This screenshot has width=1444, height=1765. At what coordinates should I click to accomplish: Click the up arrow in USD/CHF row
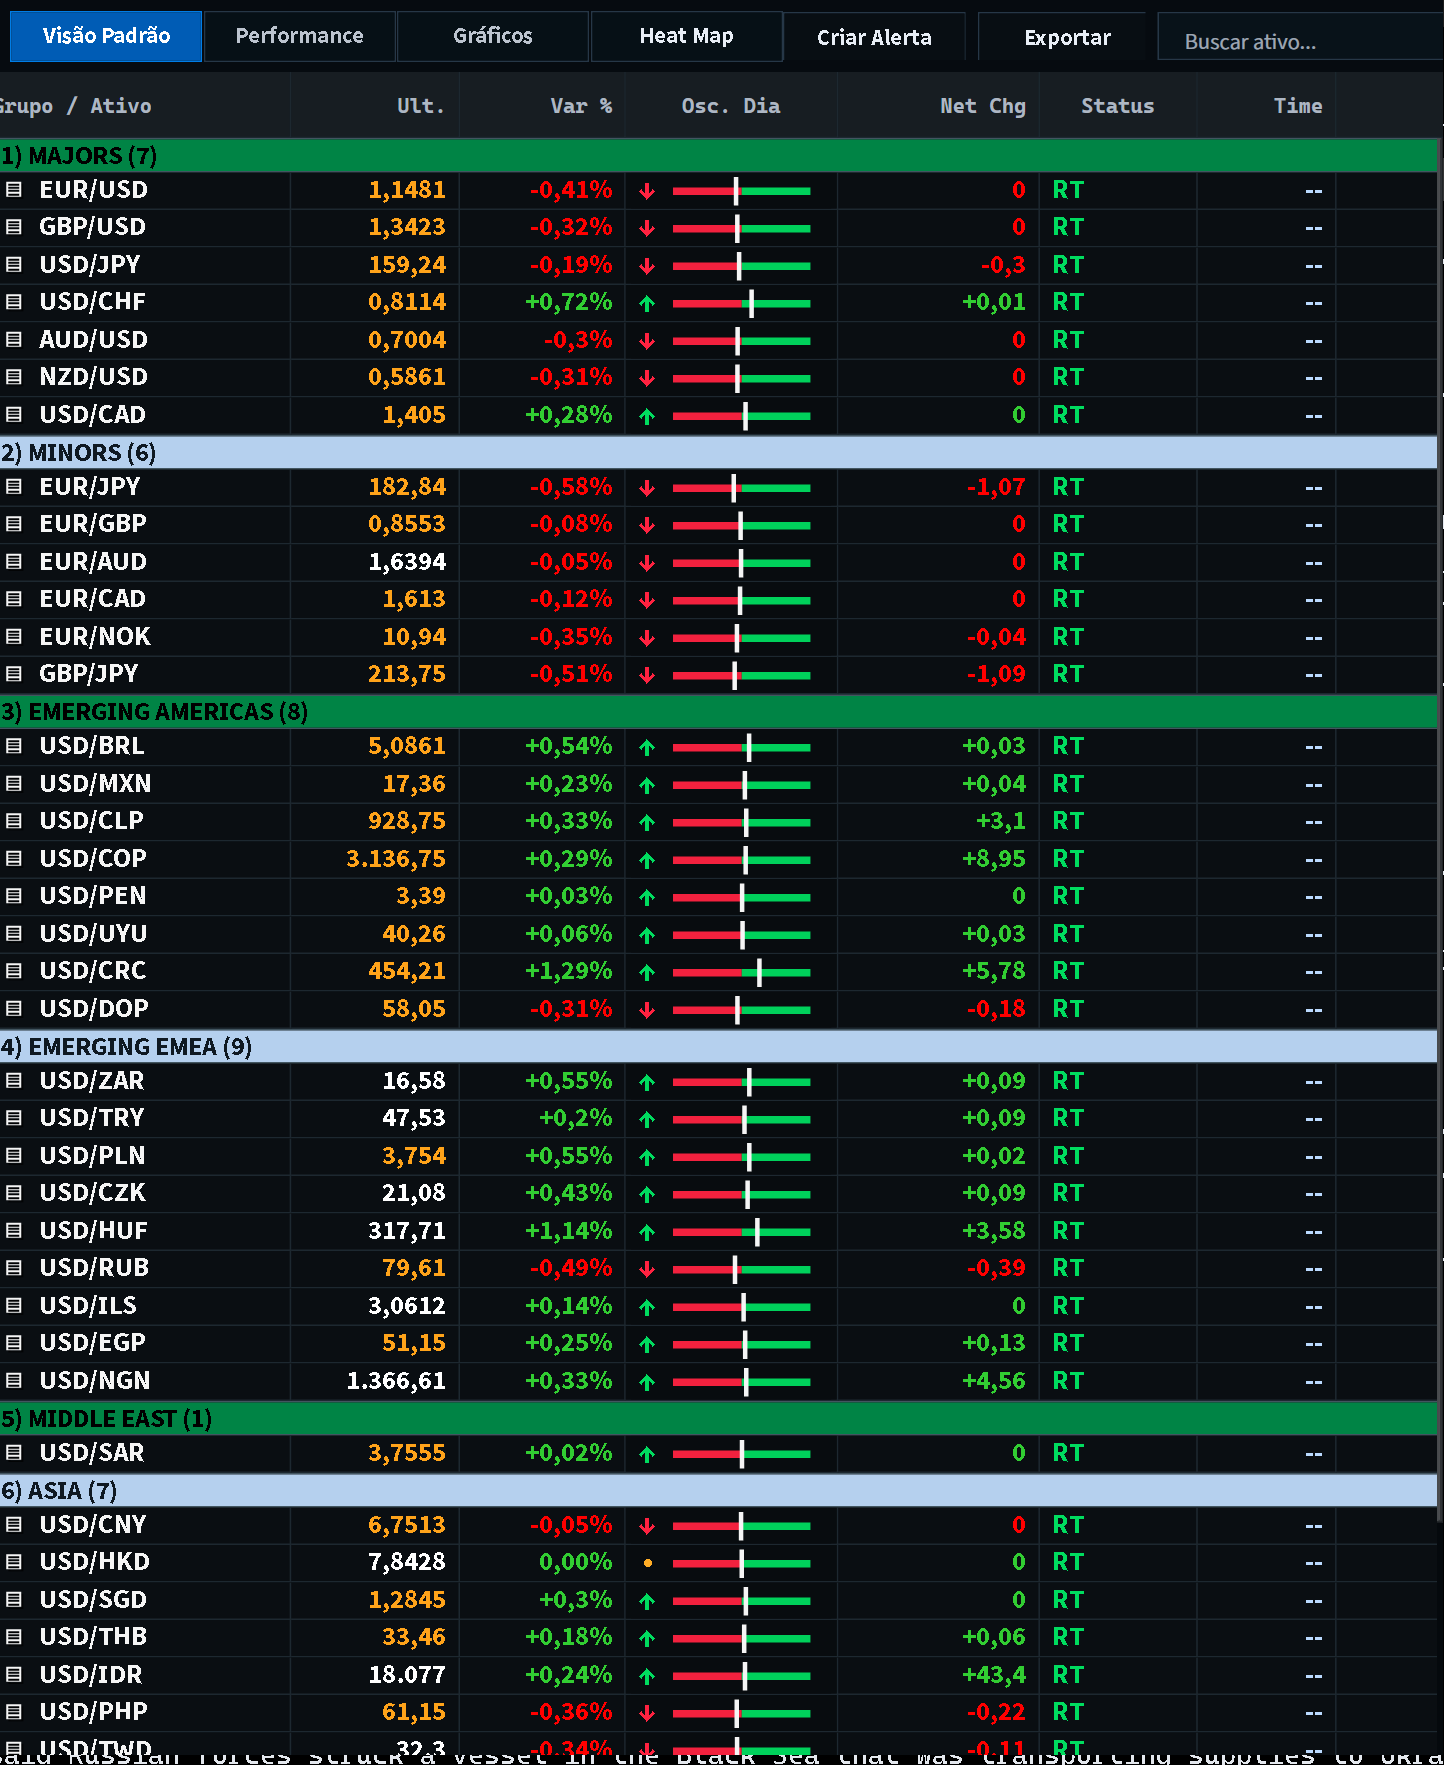click(x=647, y=303)
